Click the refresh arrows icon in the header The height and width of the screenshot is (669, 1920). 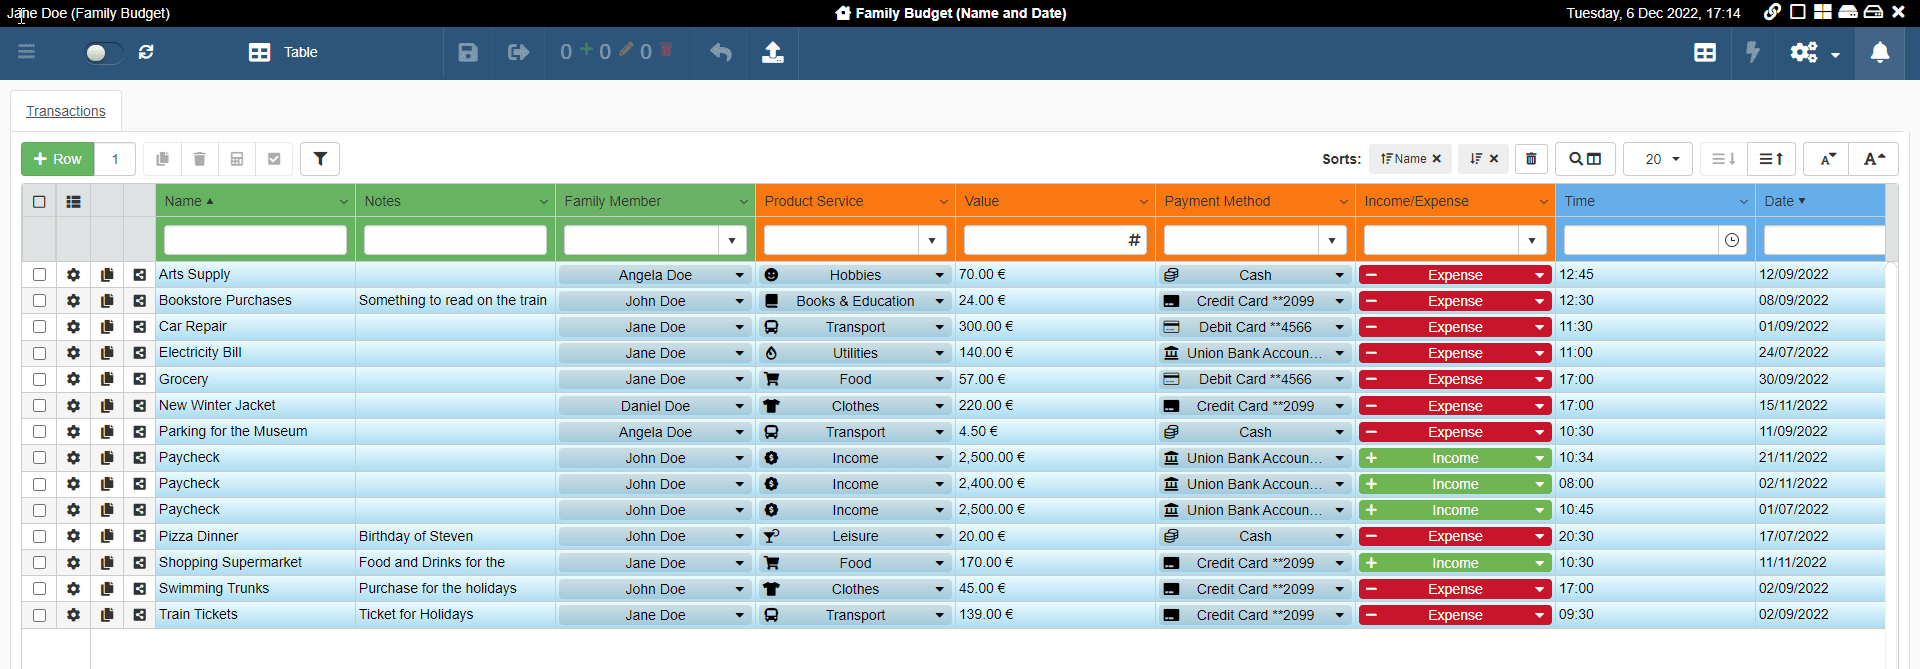tap(146, 52)
